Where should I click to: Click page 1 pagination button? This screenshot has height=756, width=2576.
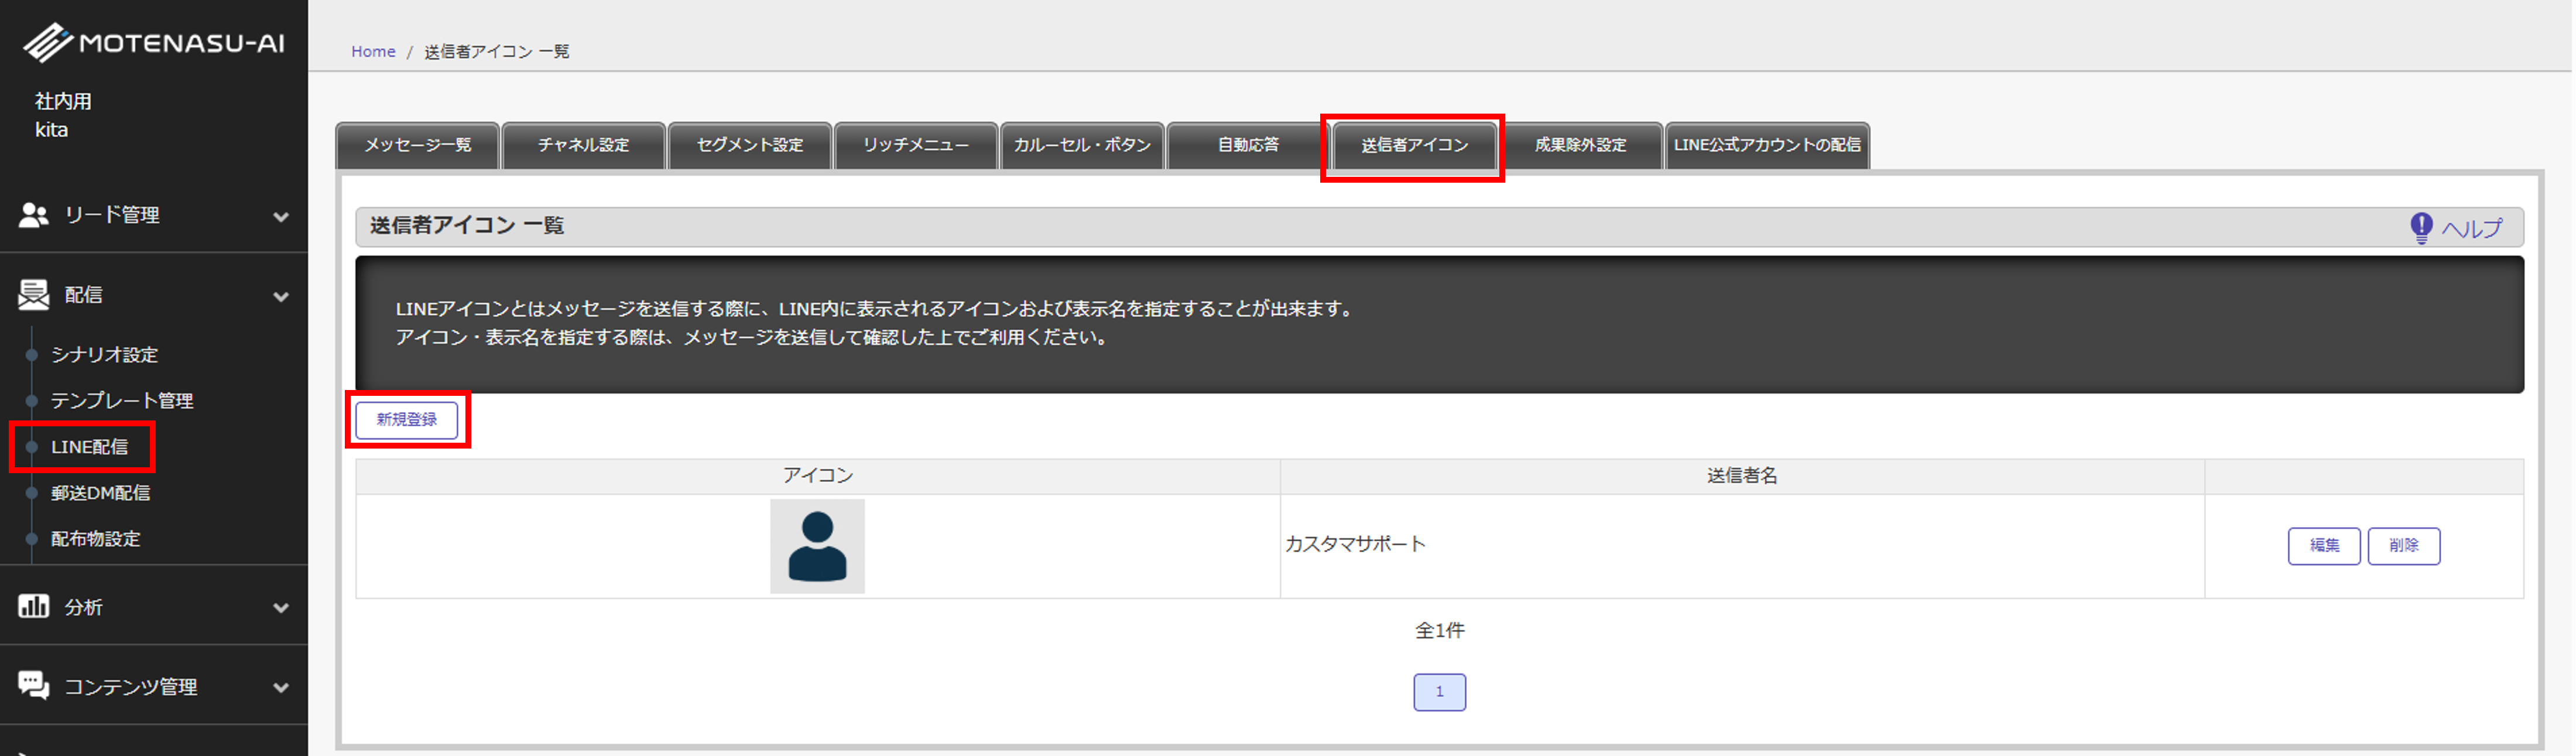tap(1439, 692)
